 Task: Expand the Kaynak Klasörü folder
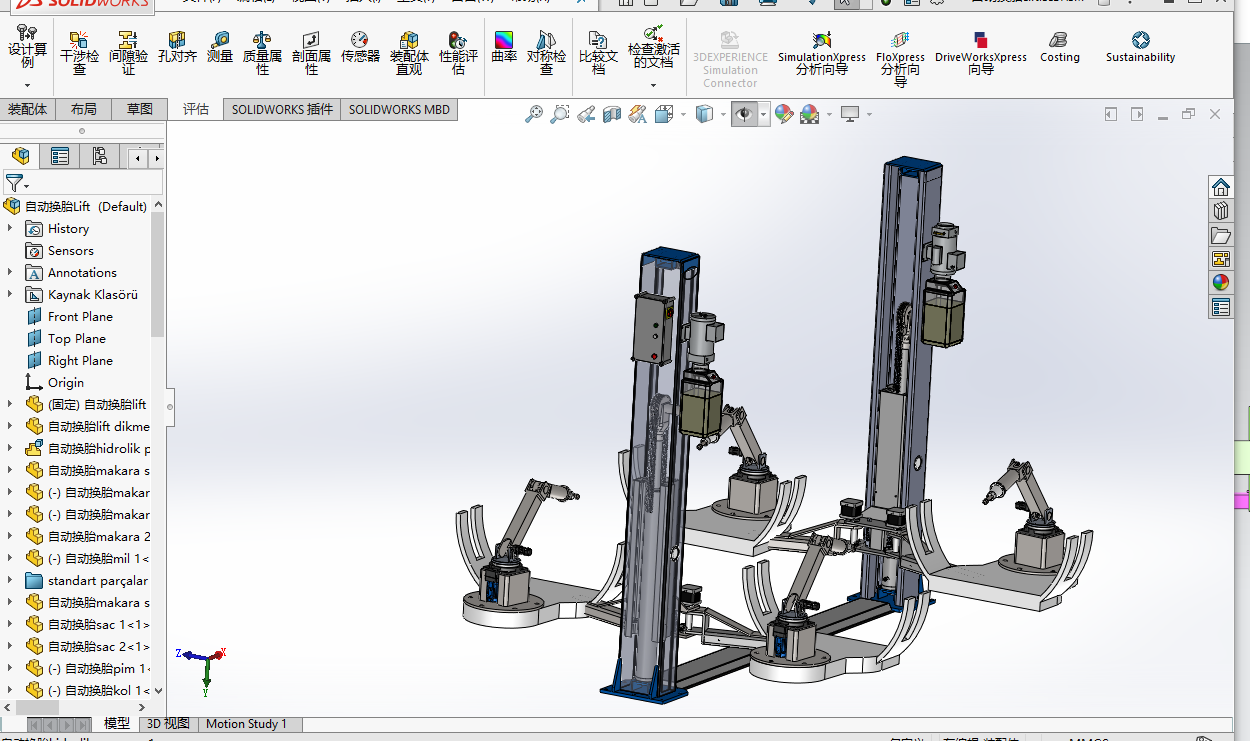pyautogui.click(x=10, y=294)
